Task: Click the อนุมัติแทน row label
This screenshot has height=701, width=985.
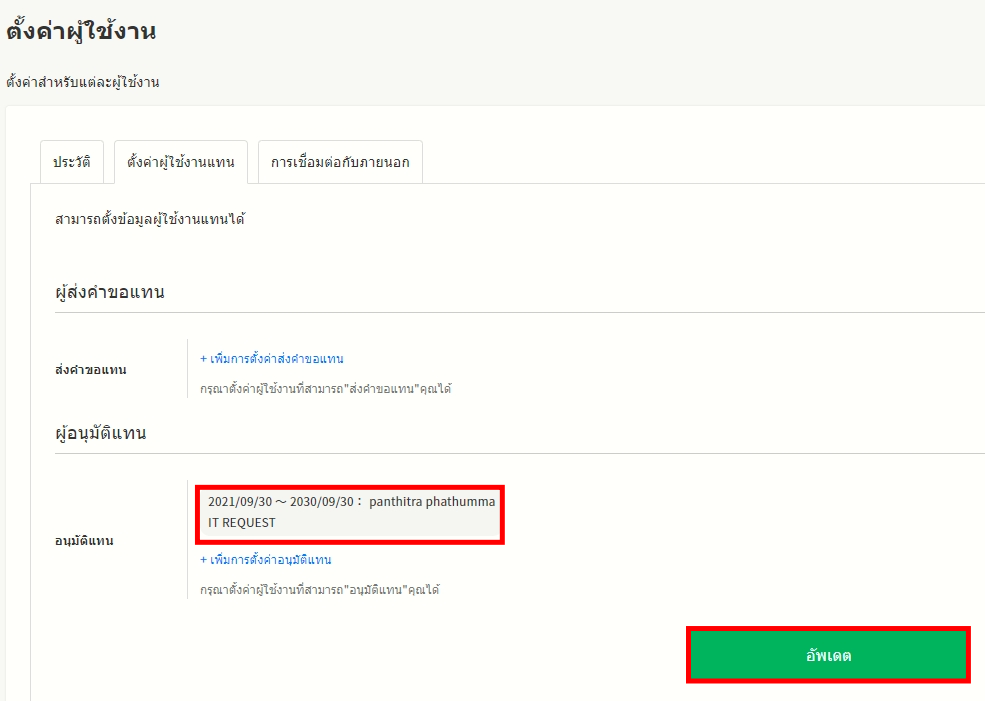Action: (x=84, y=541)
